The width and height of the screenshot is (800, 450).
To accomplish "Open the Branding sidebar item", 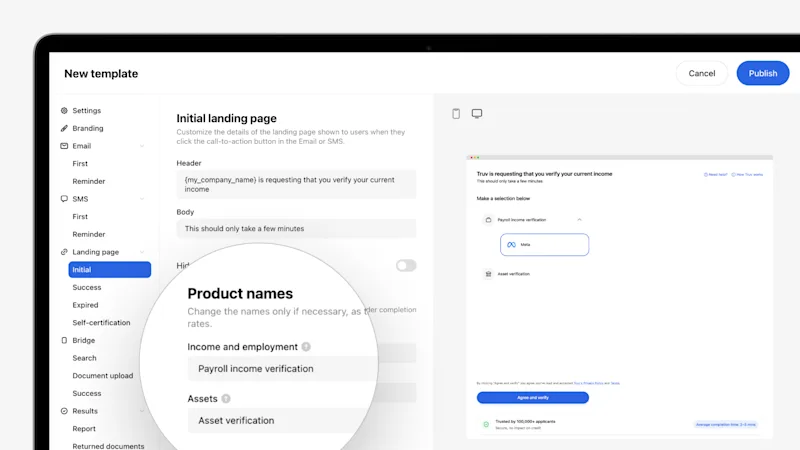I will [x=88, y=128].
